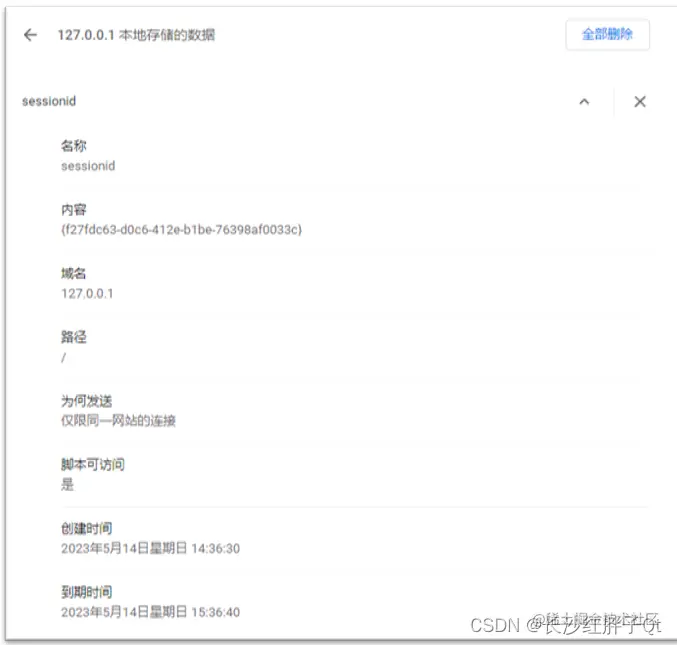
Task: Click the 到期时间 field label
Action: point(86,592)
